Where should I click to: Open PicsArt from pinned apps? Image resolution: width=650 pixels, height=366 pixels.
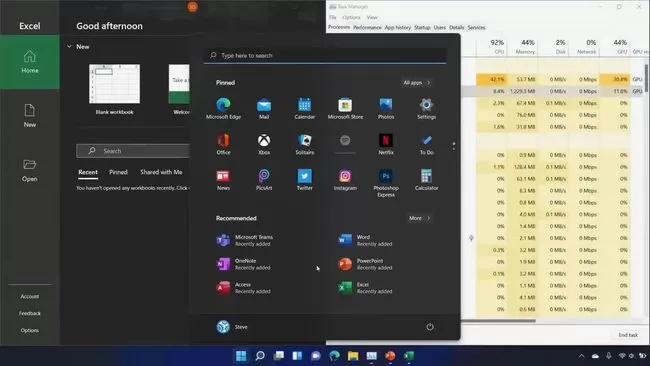point(264,179)
